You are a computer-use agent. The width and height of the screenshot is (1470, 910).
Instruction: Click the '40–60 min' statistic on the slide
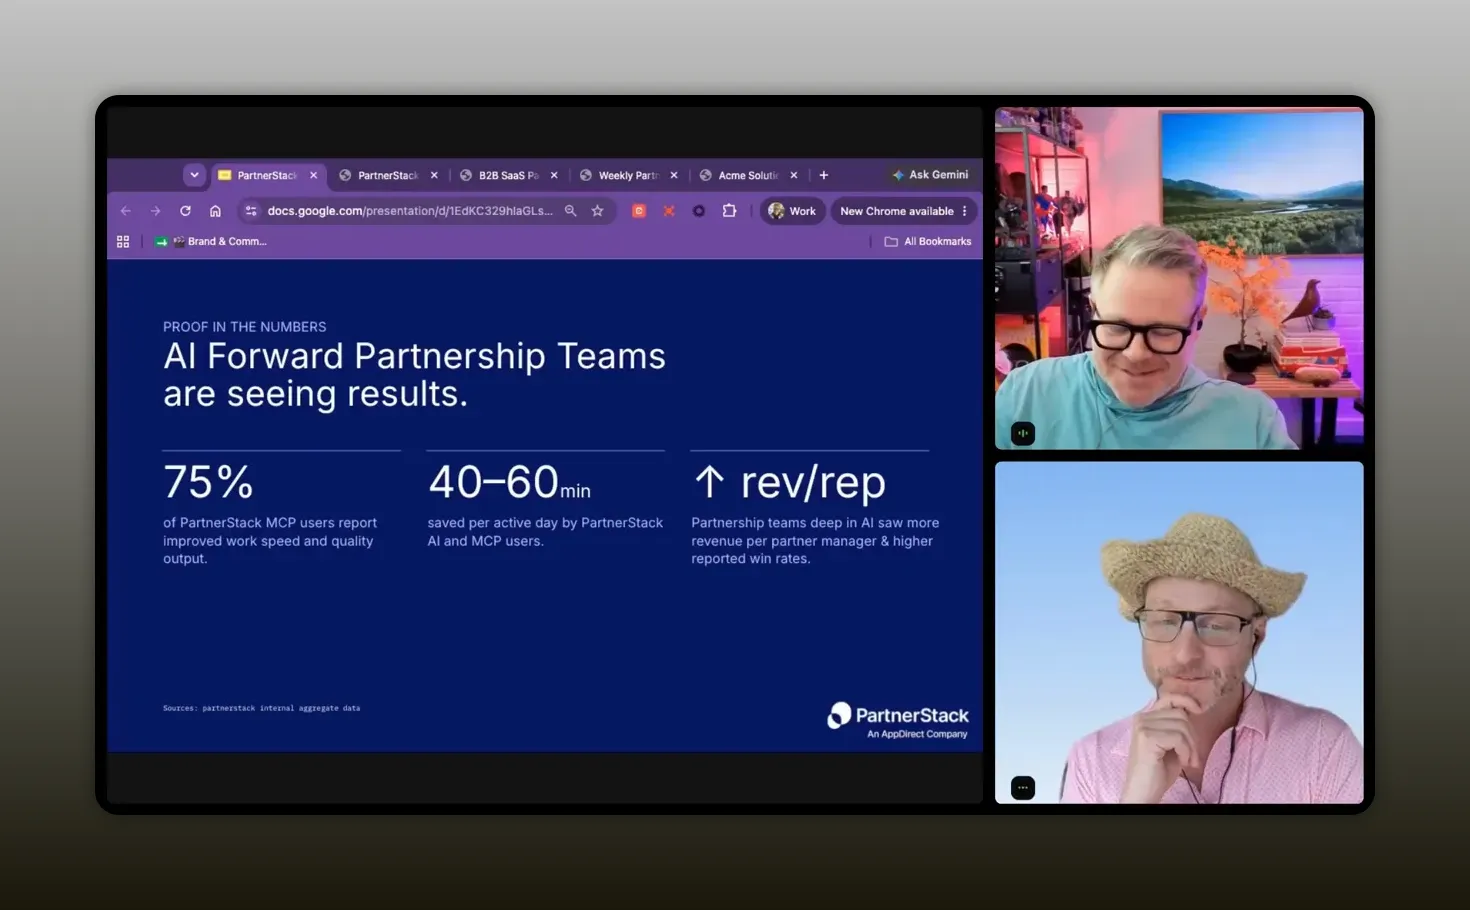click(x=509, y=482)
